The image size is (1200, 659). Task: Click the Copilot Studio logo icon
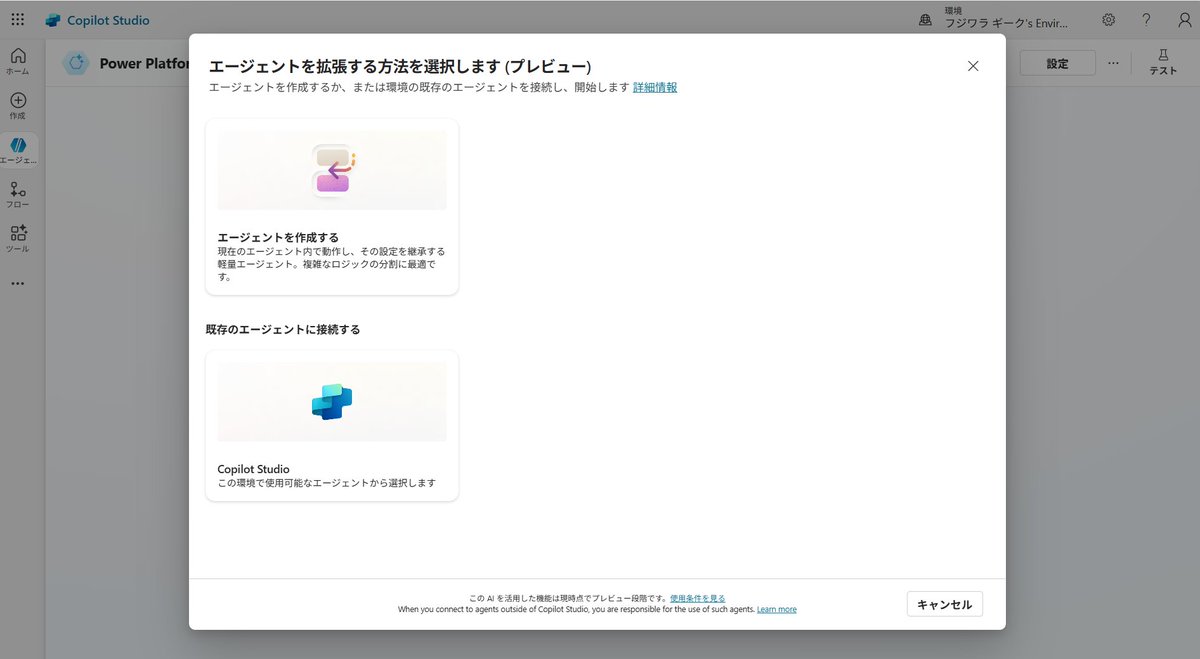(x=53, y=20)
